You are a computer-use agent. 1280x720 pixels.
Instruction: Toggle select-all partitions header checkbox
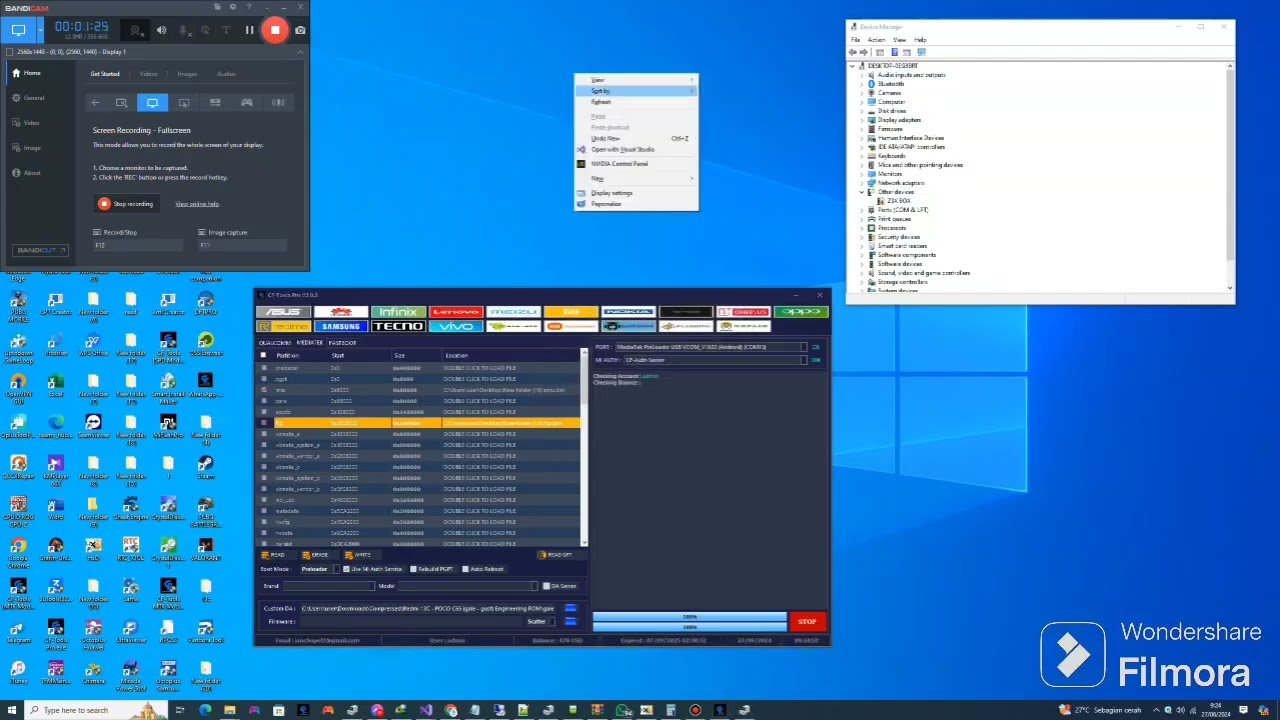point(264,355)
